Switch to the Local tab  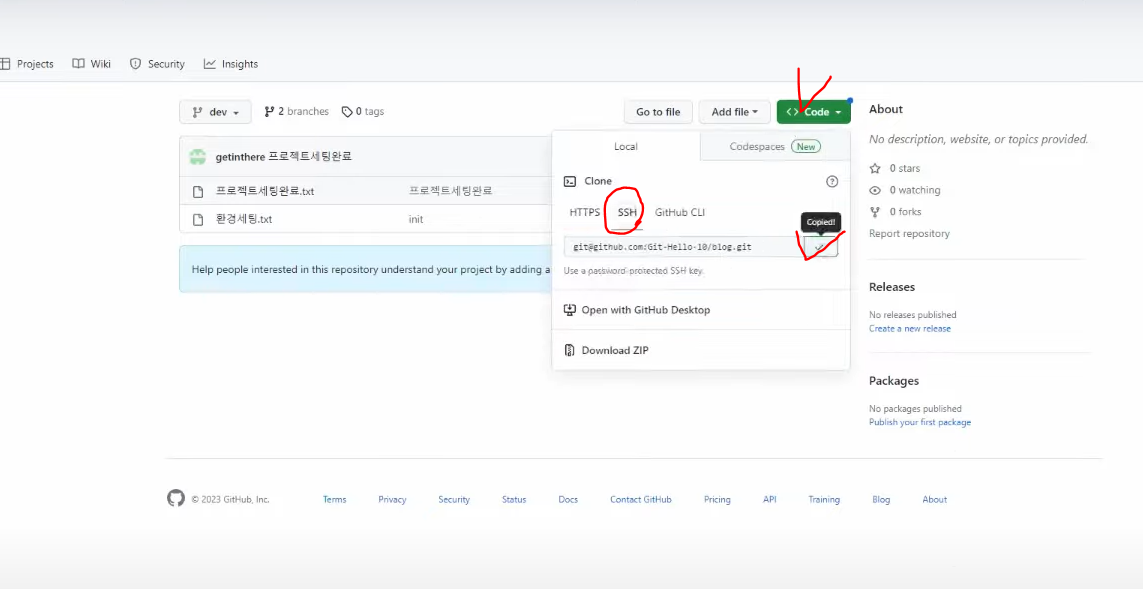[625, 147]
